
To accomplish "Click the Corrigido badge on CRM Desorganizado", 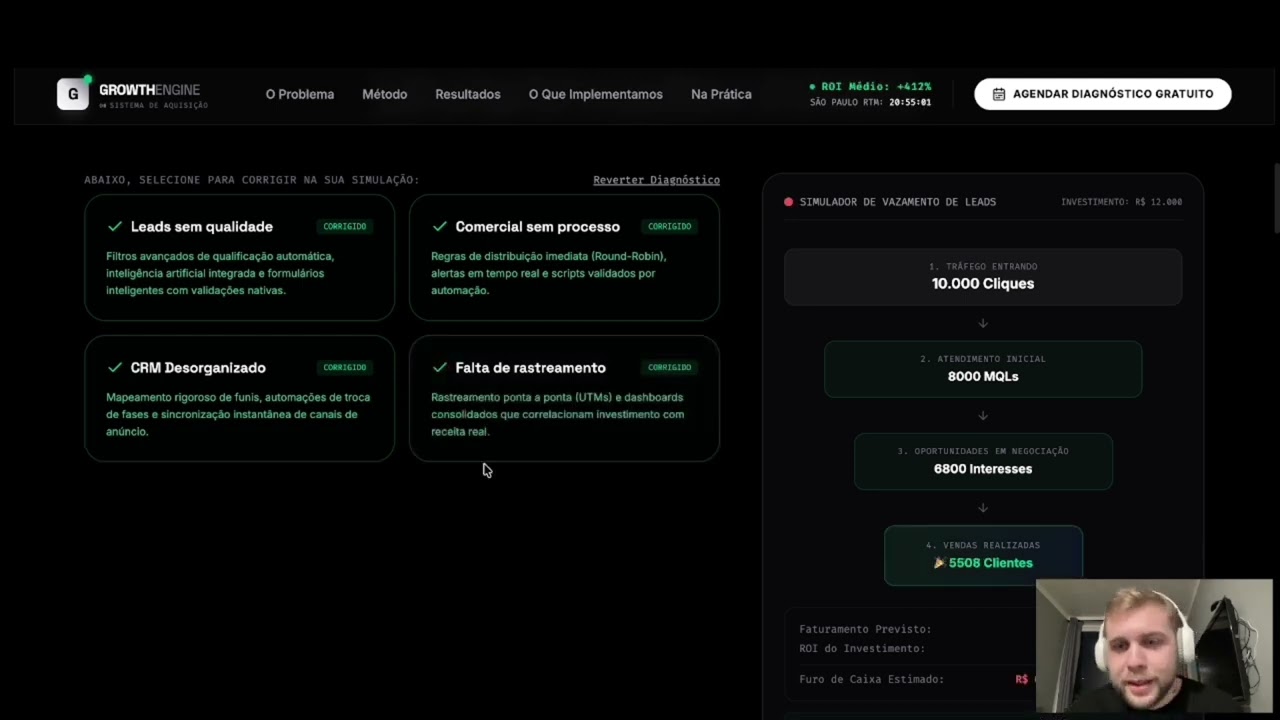I will [345, 368].
